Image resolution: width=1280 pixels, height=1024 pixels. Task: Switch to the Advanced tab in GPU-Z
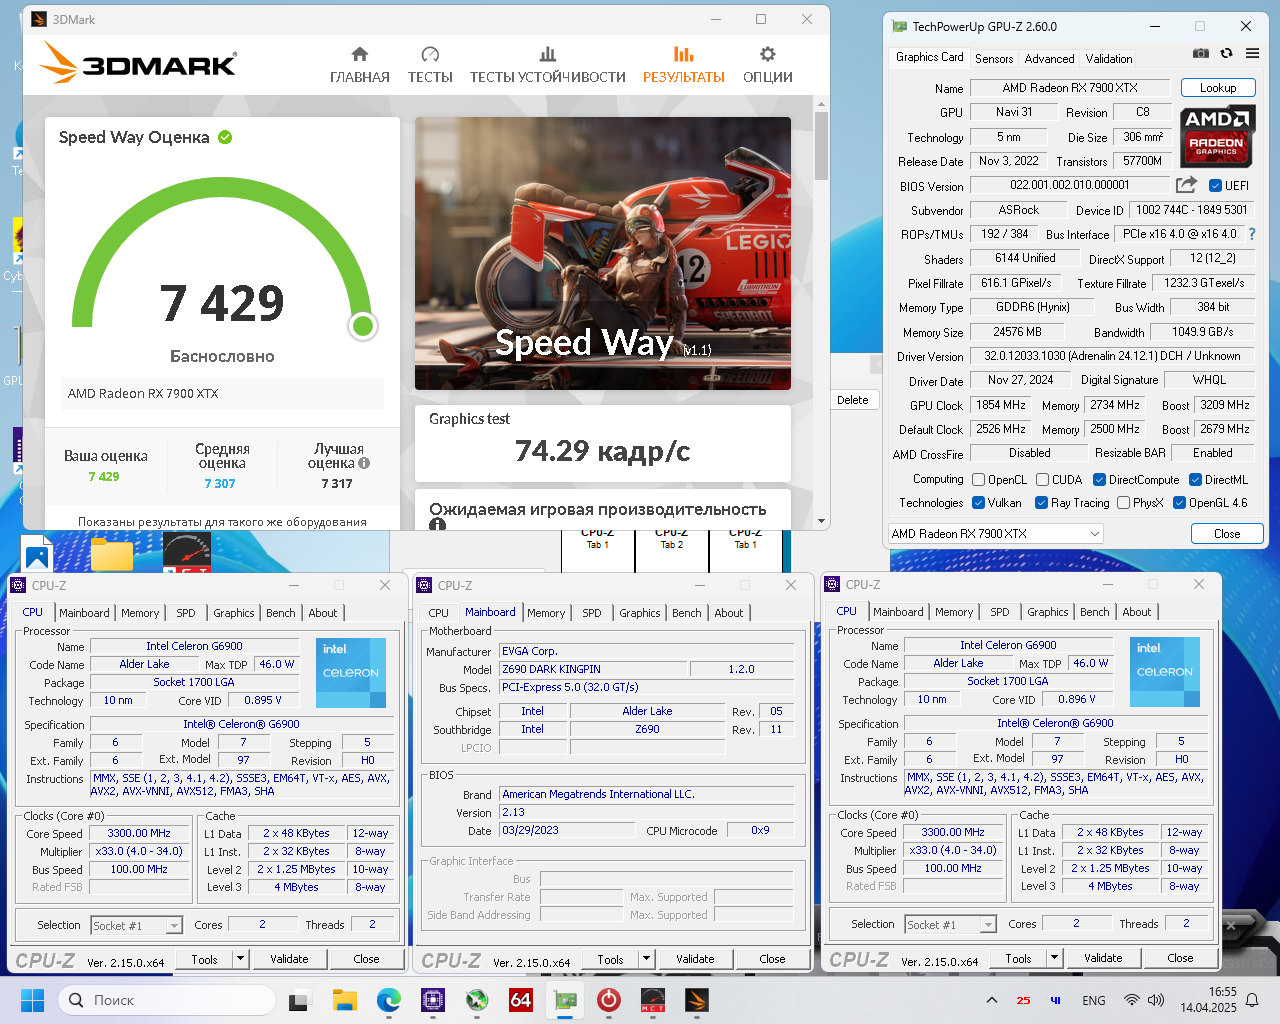pos(1049,59)
